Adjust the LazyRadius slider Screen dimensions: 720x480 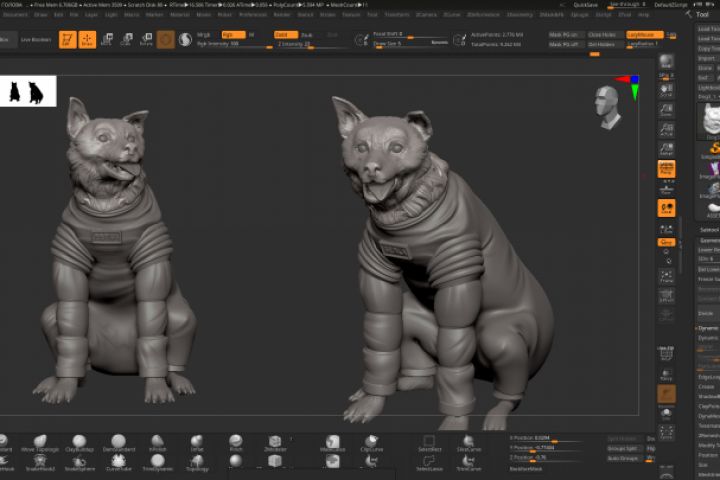point(645,45)
